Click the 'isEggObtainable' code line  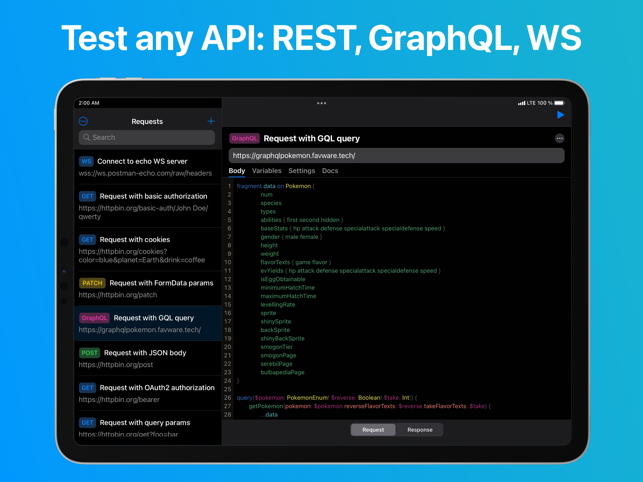tap(283, 279)
